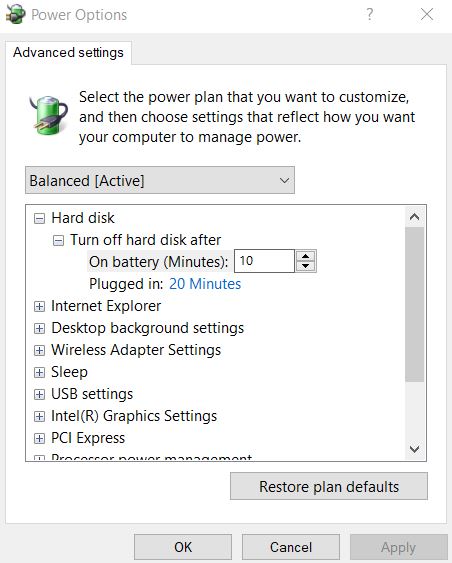Image resolution: width=452 pixels, height=563 pixels.
Task: Expand Wireless Adapter Settings node
Action: click(39, 350)
